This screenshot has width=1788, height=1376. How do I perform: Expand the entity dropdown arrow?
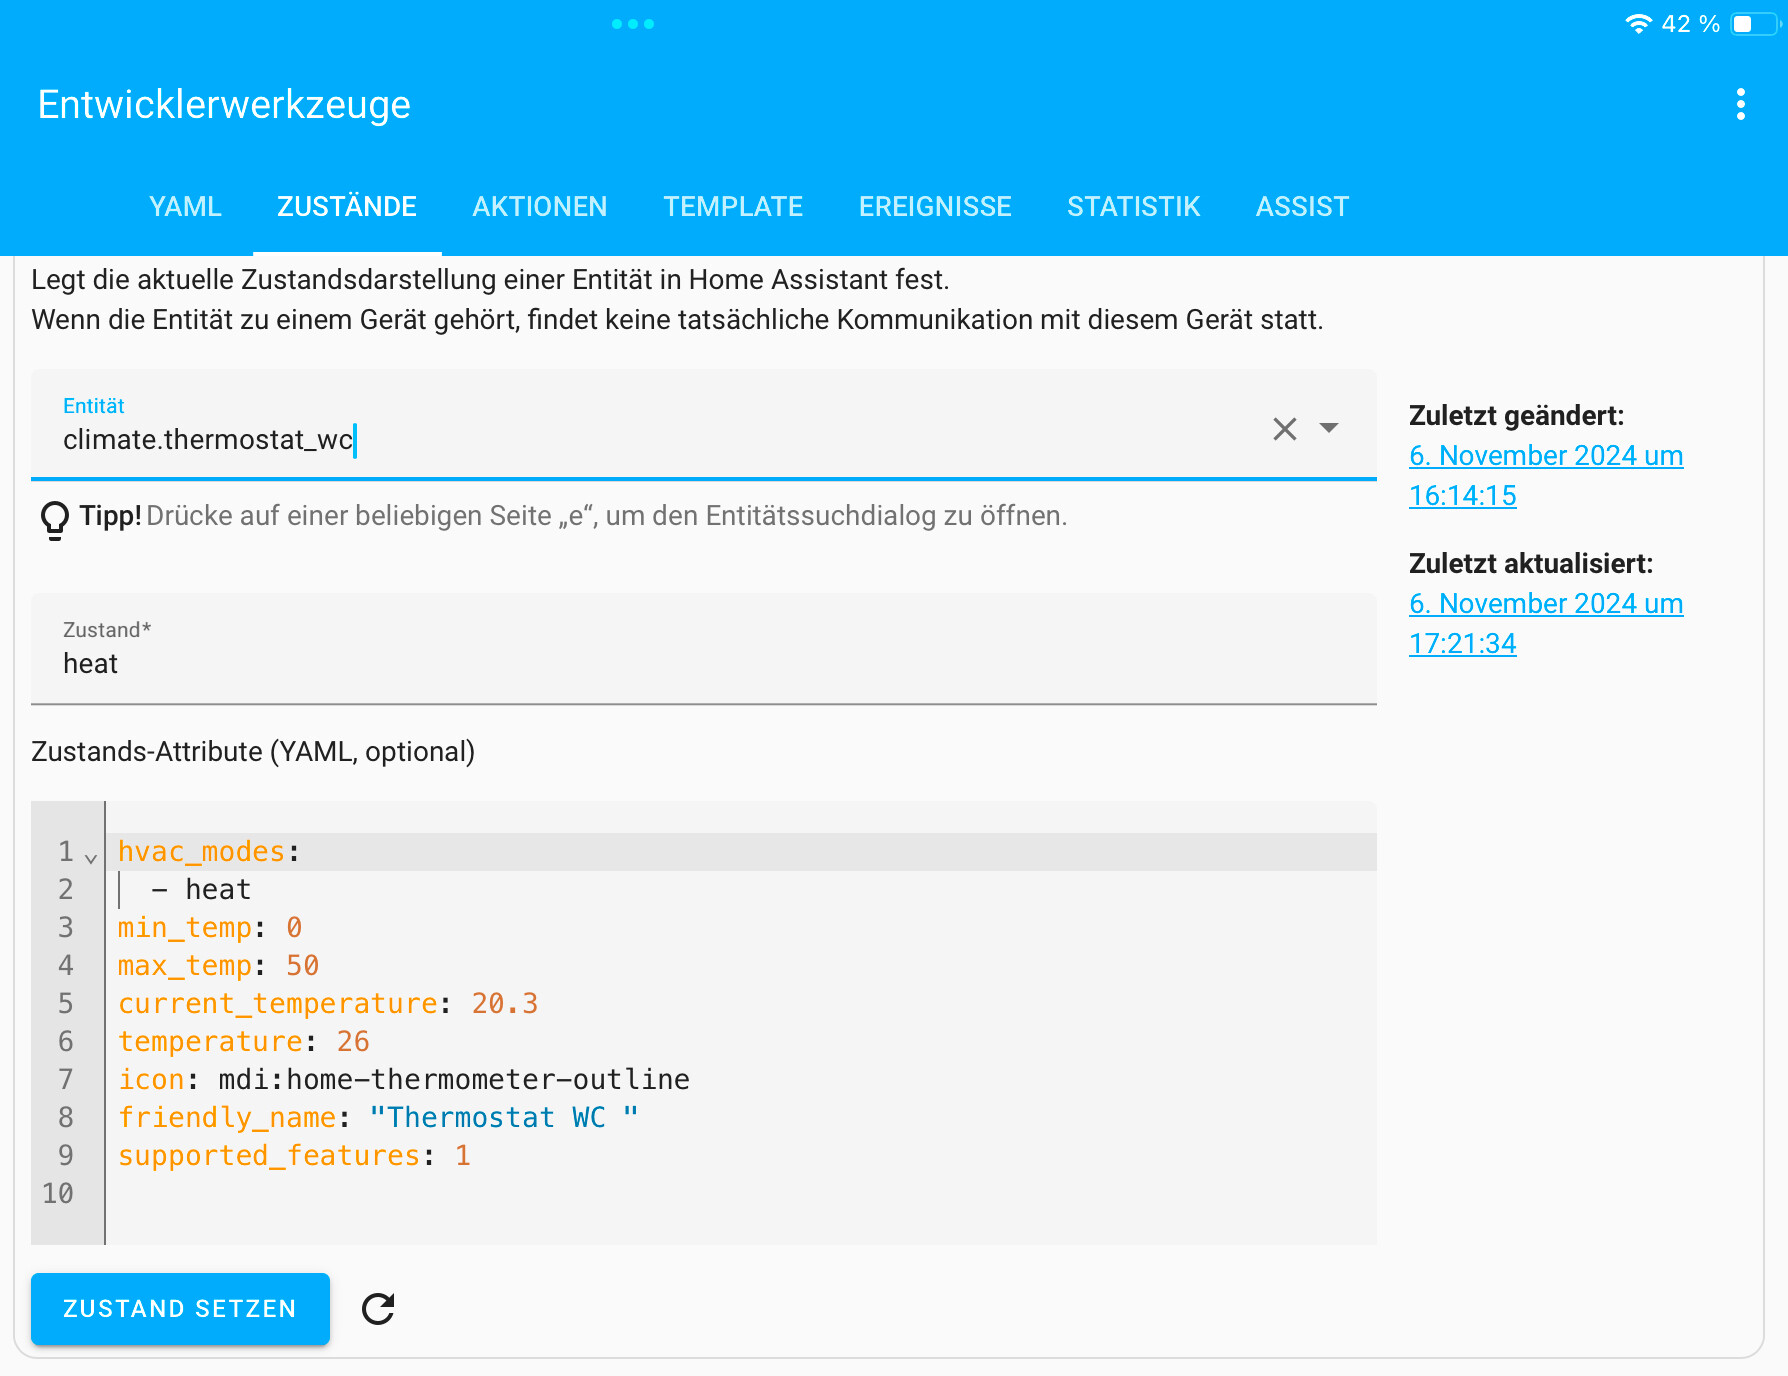1329,428
